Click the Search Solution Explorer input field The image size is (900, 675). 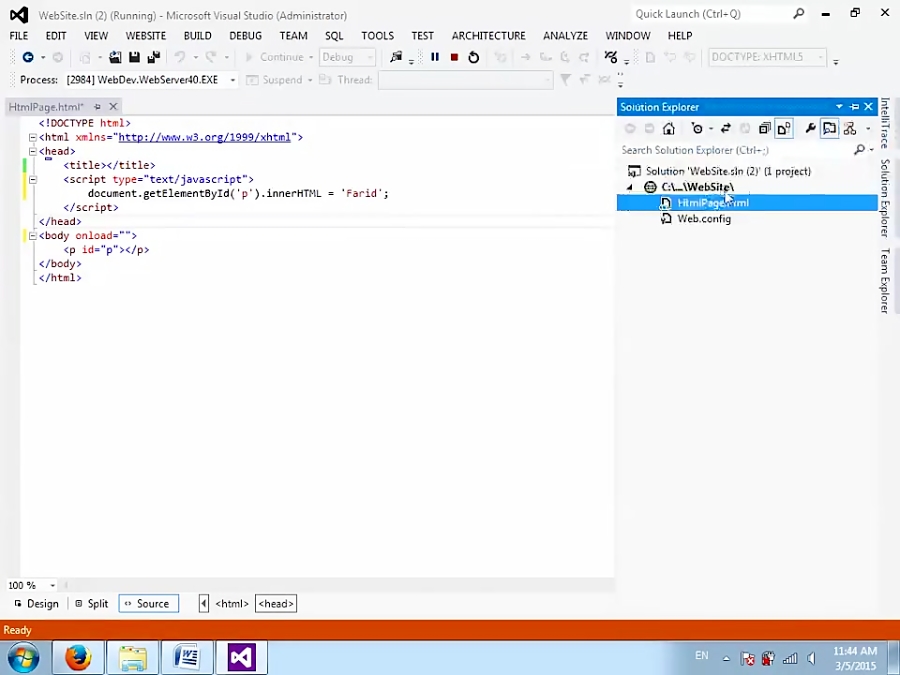tap(736, 150)
